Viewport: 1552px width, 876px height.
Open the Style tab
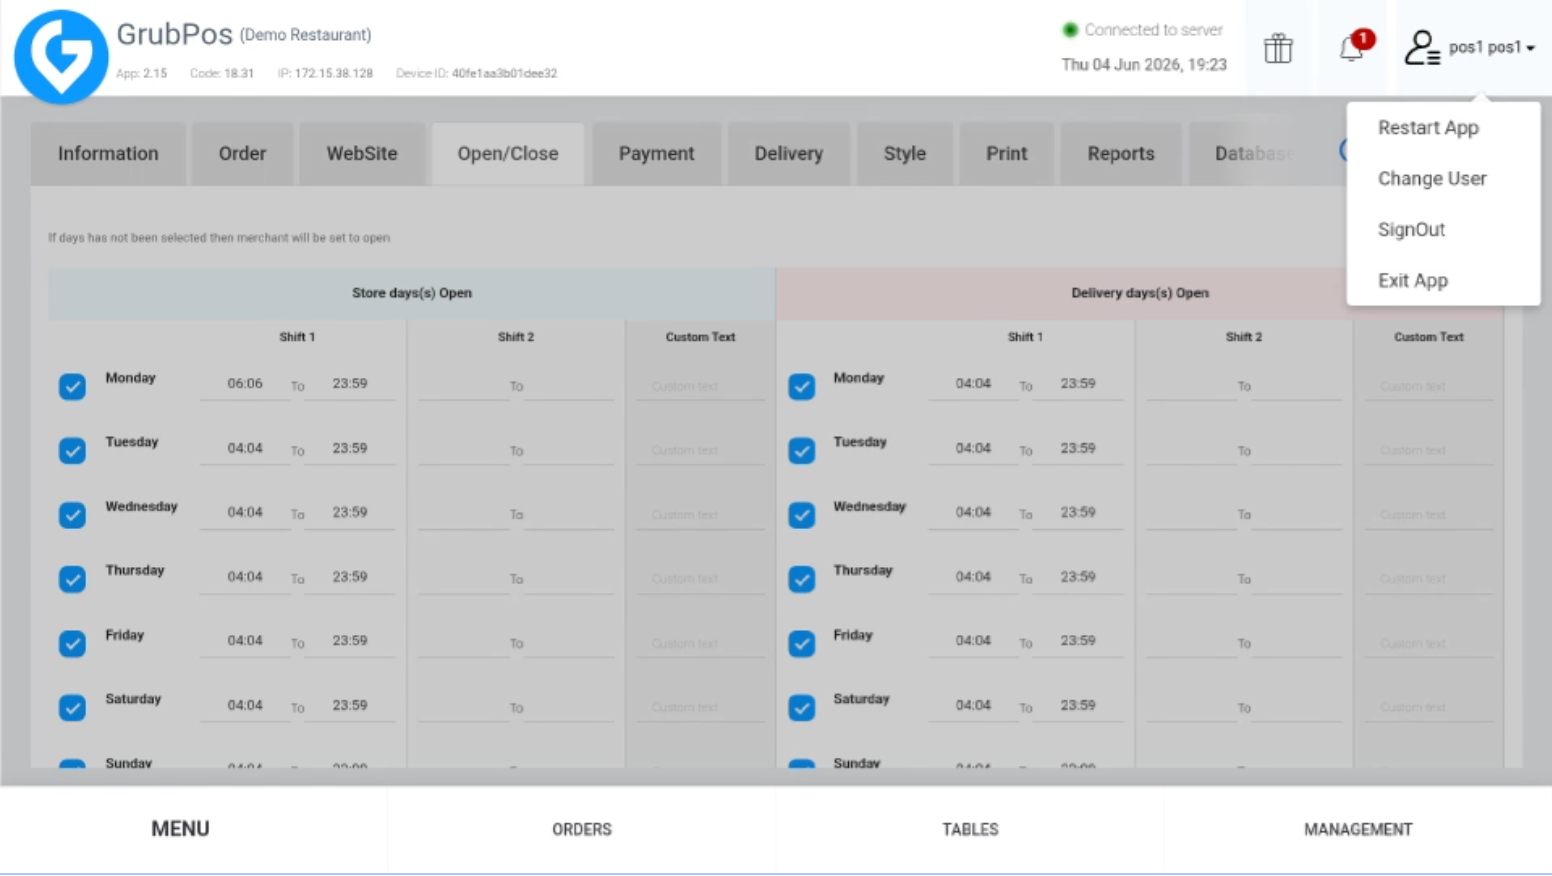coord(905,154)
